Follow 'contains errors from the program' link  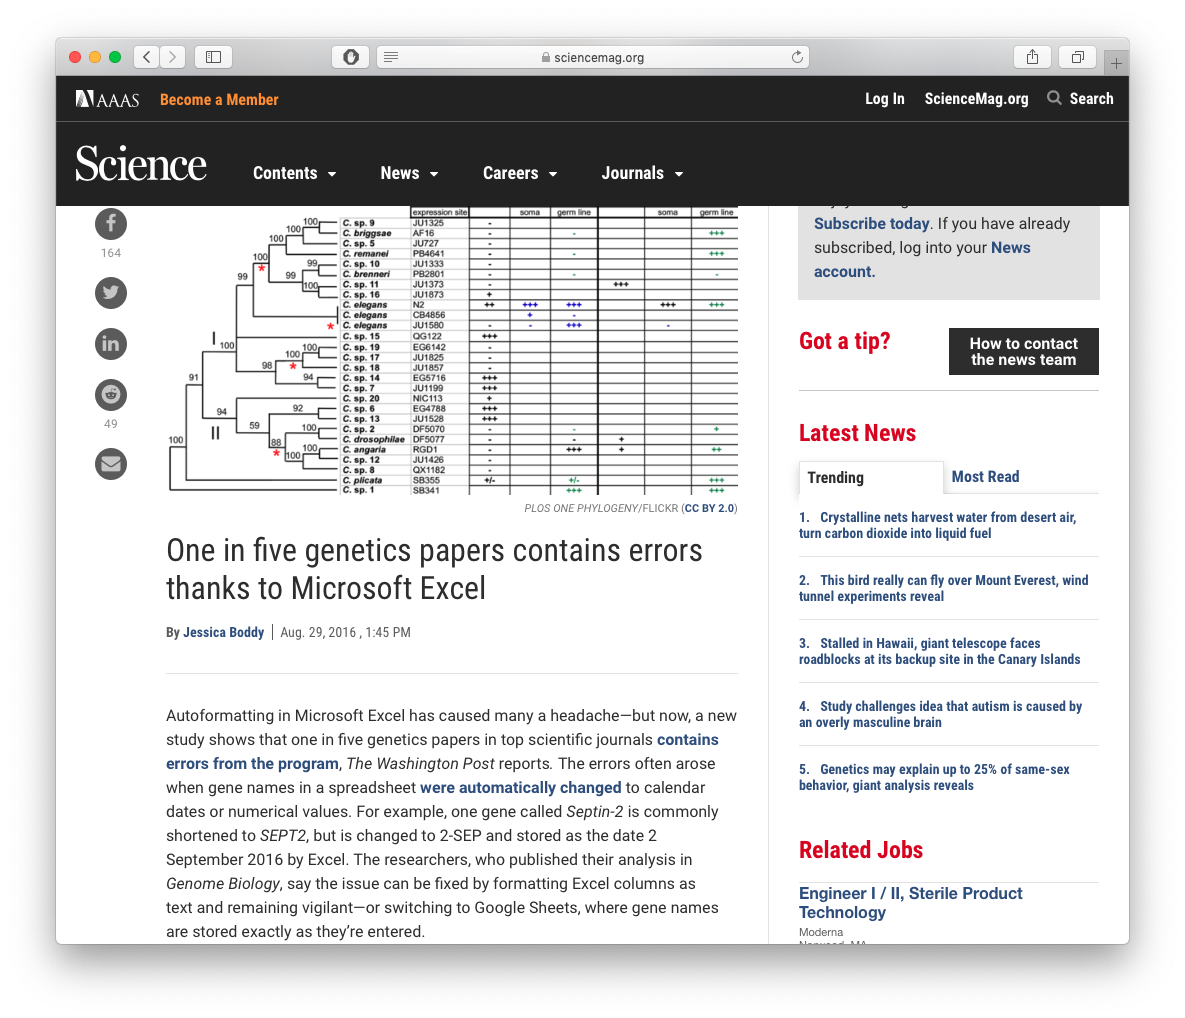[x=442, y=751]
